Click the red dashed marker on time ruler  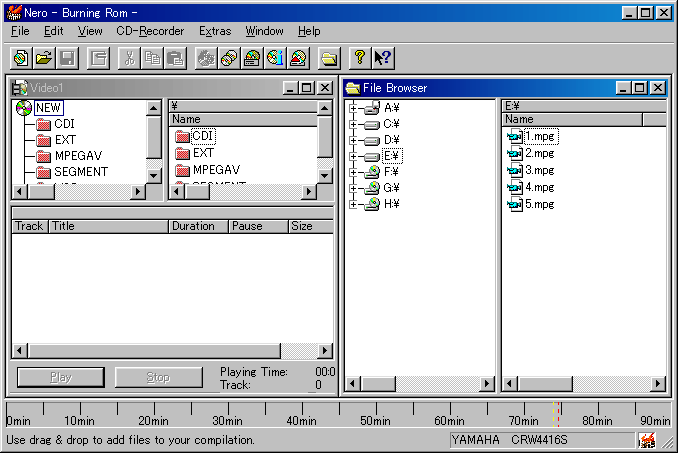click(559, 414)
